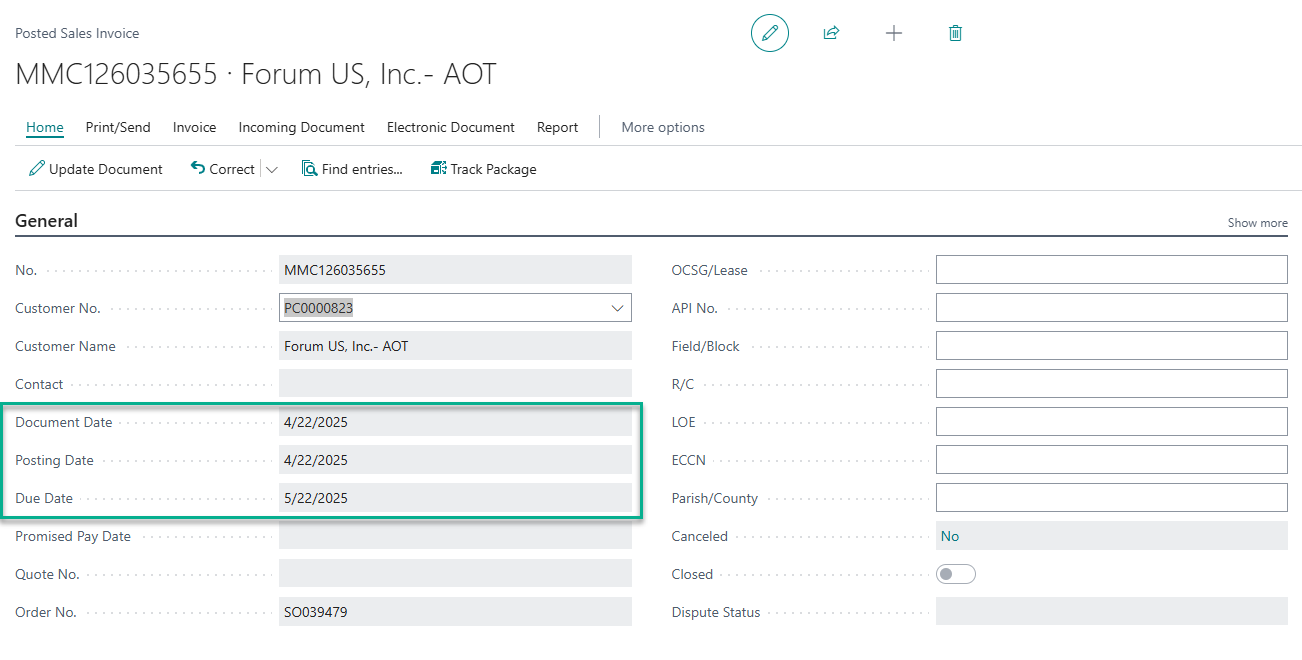
Task: Click the LOE input field
Action: 1112,422
